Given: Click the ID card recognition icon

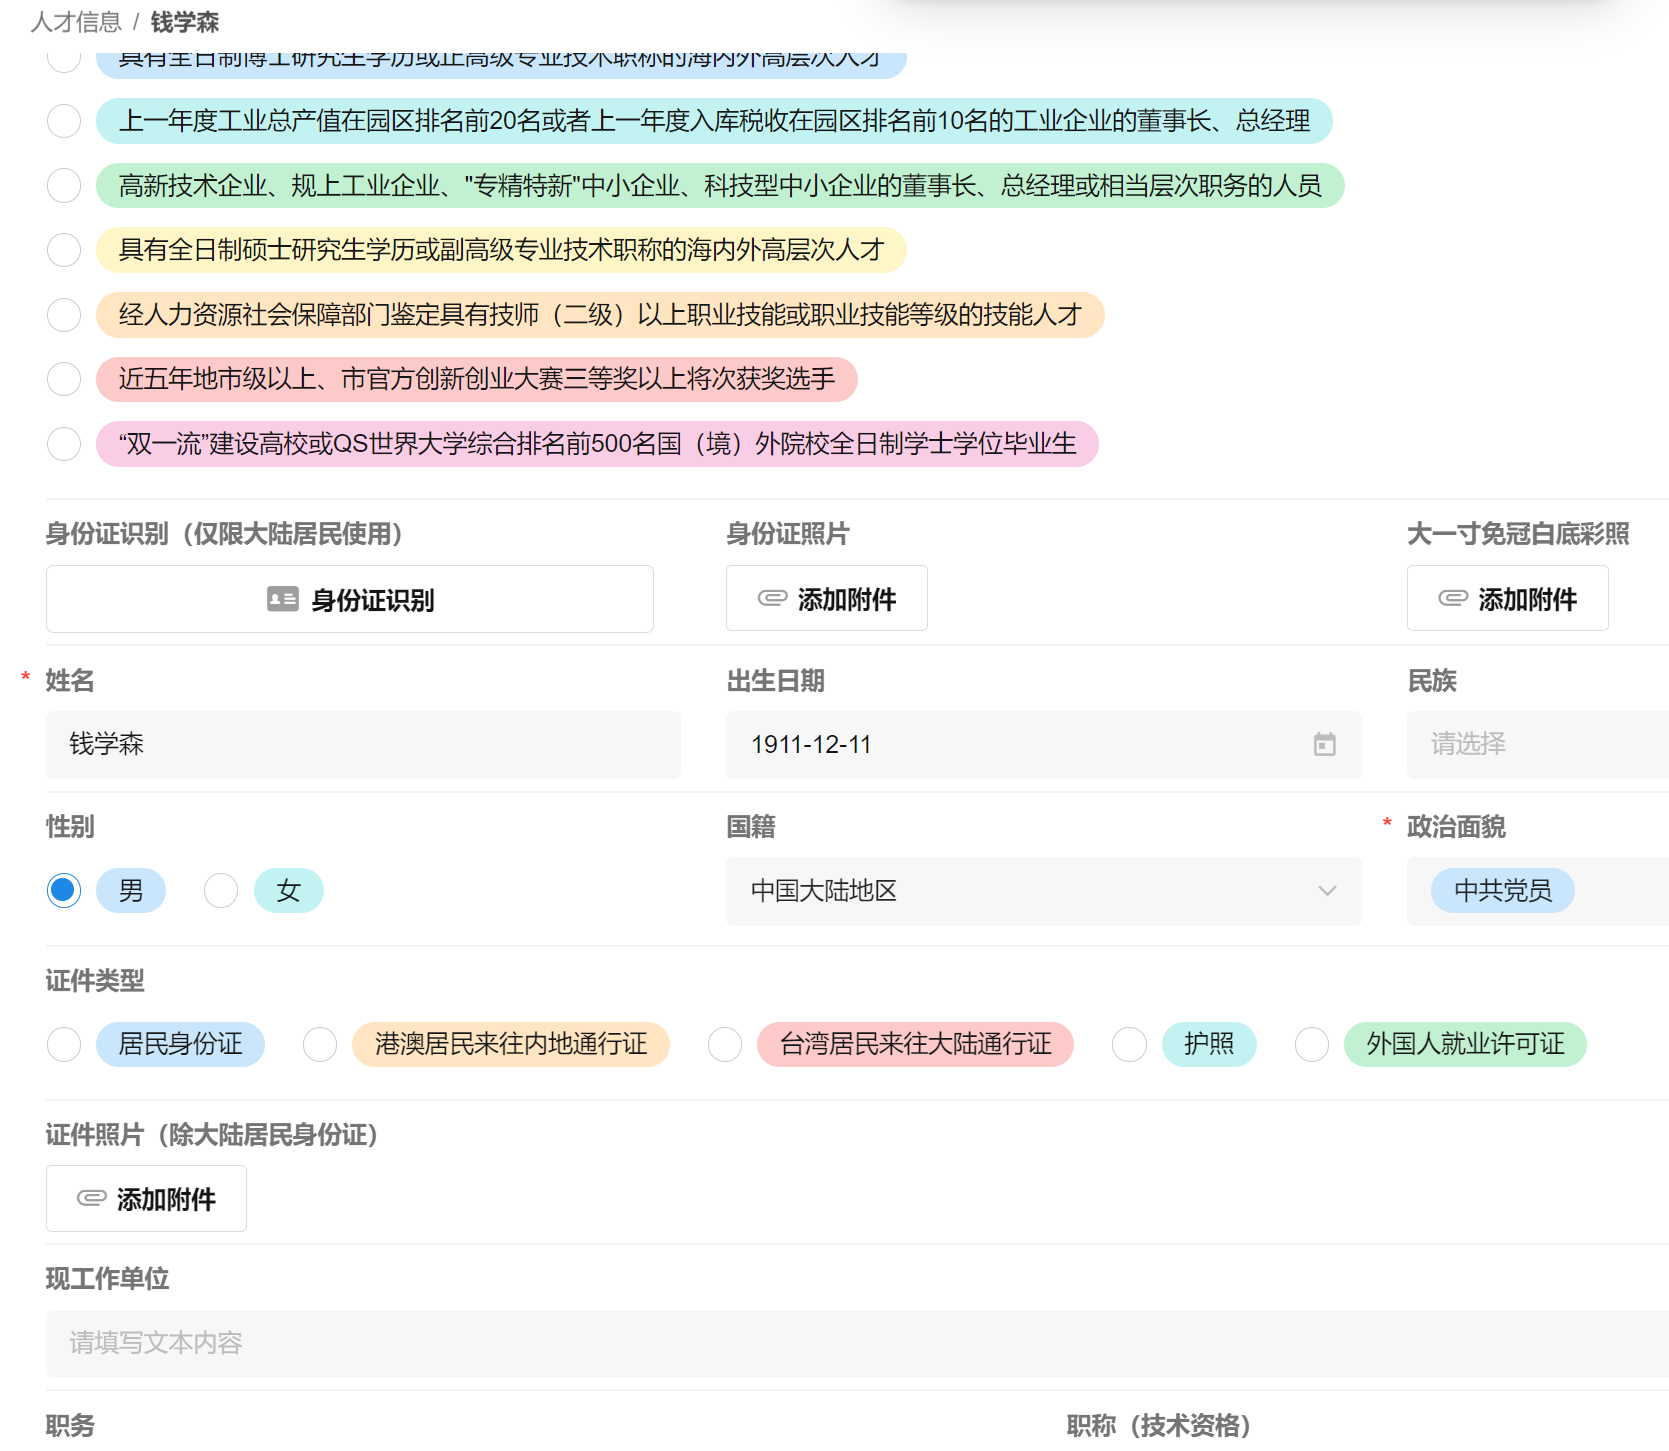Looking at the screenshot, I should (x=282, y=599).
